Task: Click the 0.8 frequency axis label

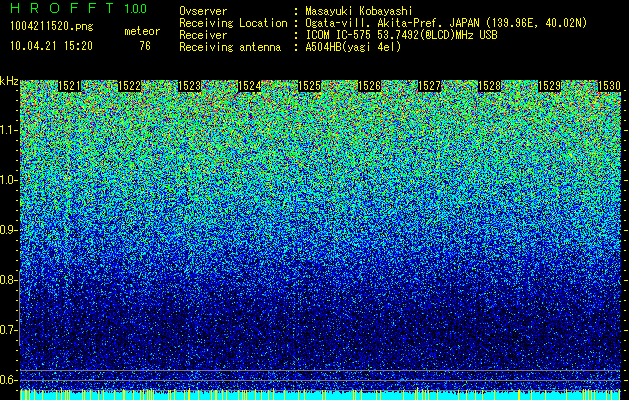Action: click(x=9, y=280)
